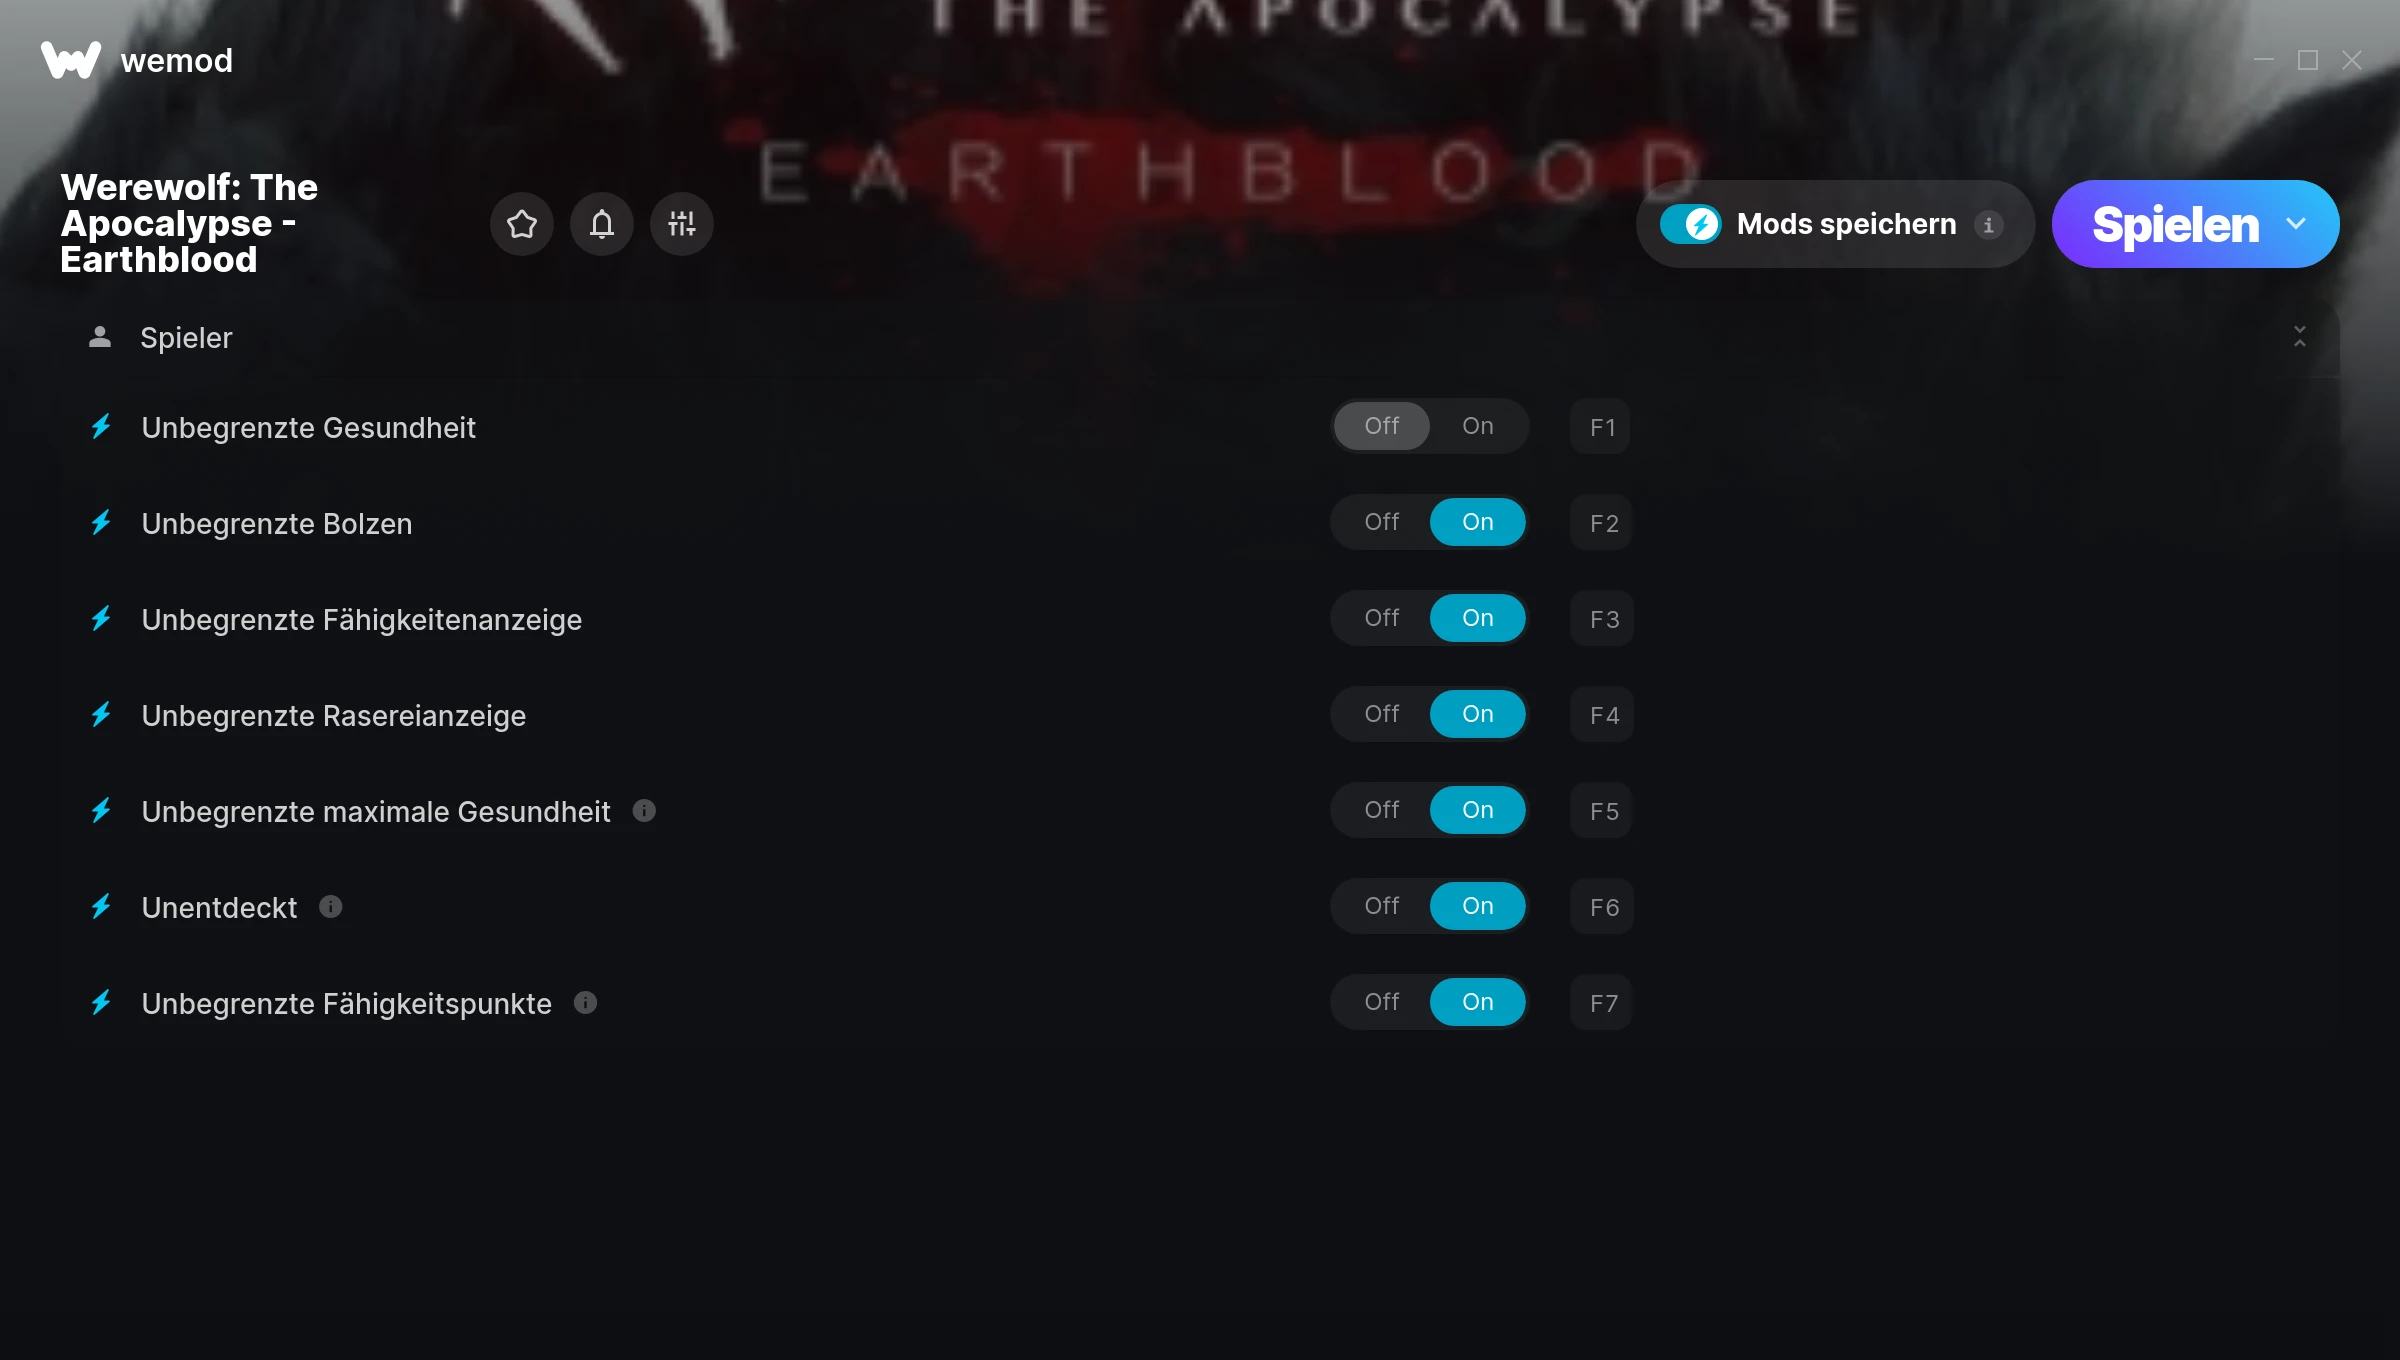Screen dimensions: 2400x1360
Task: Open the sliders settings icon
Action: [682, 224]
